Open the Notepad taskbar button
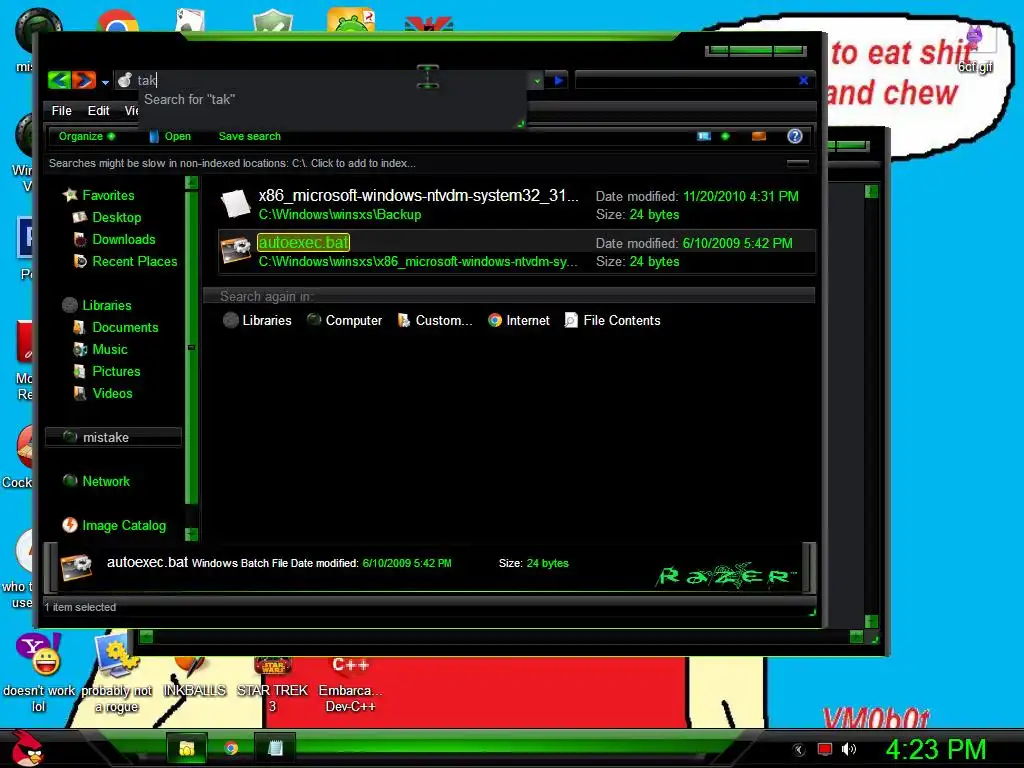The width and height of the screenshot is (1024, 768). (275, 748)
